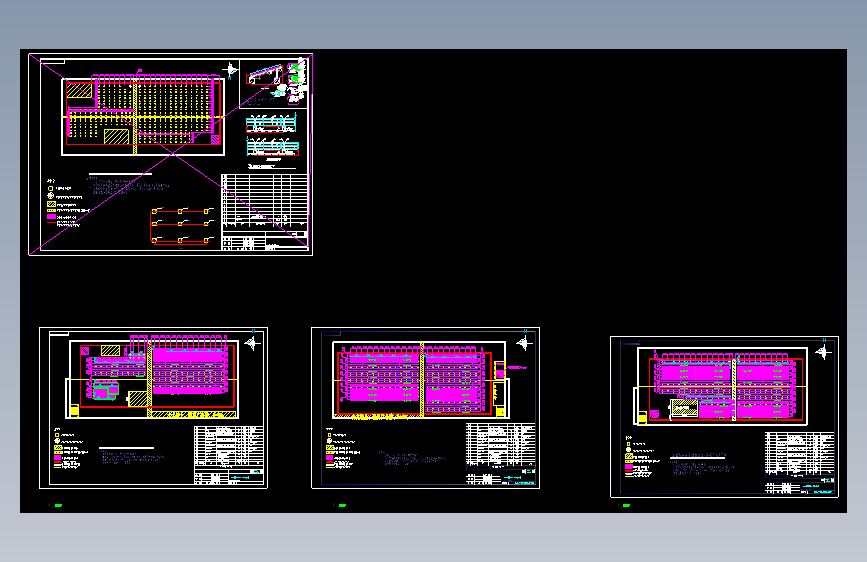The width and height of the screenshot is (867, 562).
Task: Click the small green marker below the bottom-middle sheet
Action: [x=341, y=505]
